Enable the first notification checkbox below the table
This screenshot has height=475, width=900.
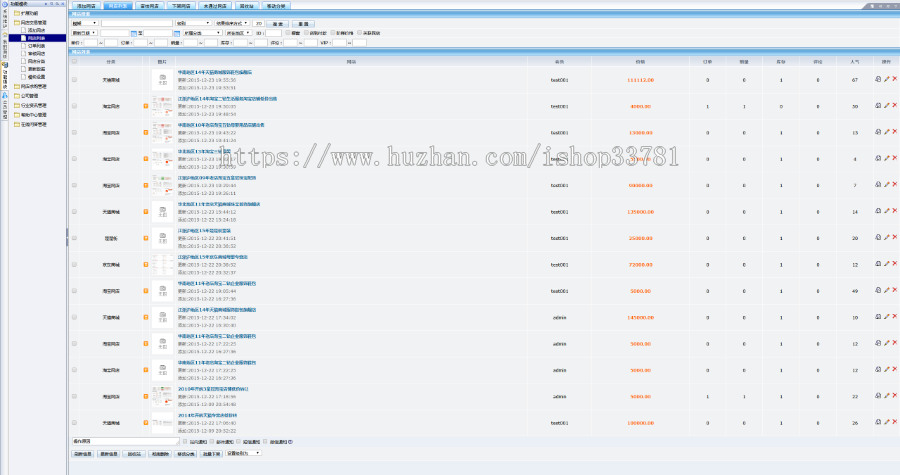pos(185,442)
